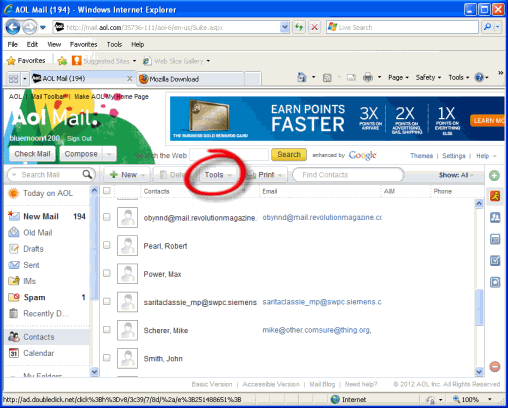The width and height of the screenshot is (508, 408).
Task: Click the mail folder list scrollbar thumb
Action: 95,247
